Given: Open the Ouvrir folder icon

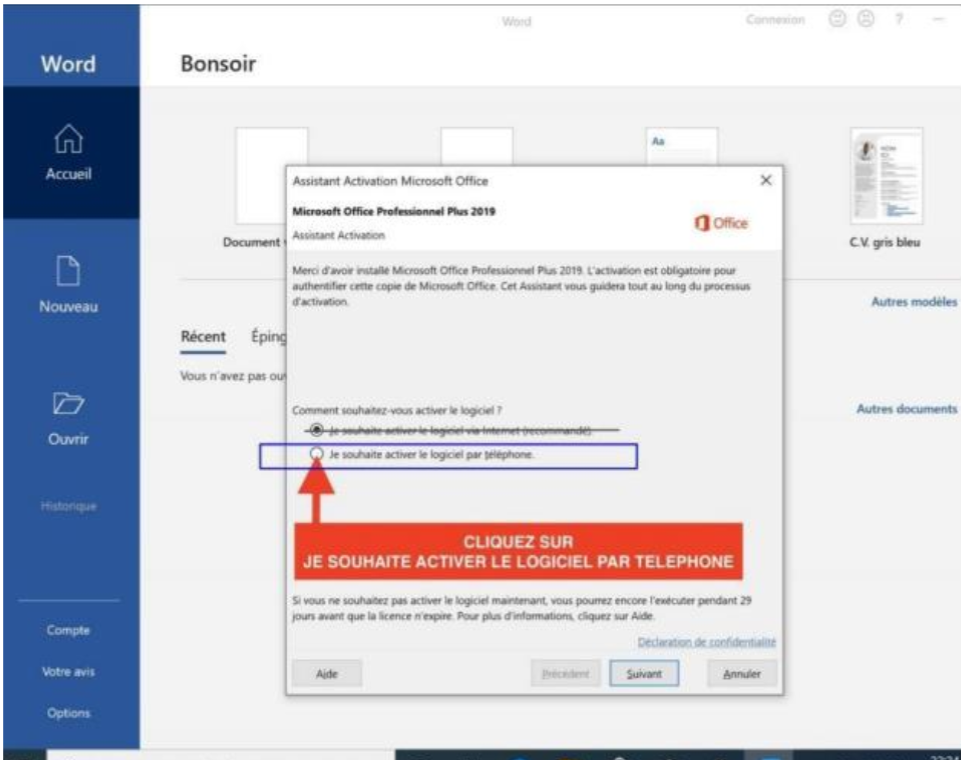Looking at the screenshot, I should pos(68,403).
